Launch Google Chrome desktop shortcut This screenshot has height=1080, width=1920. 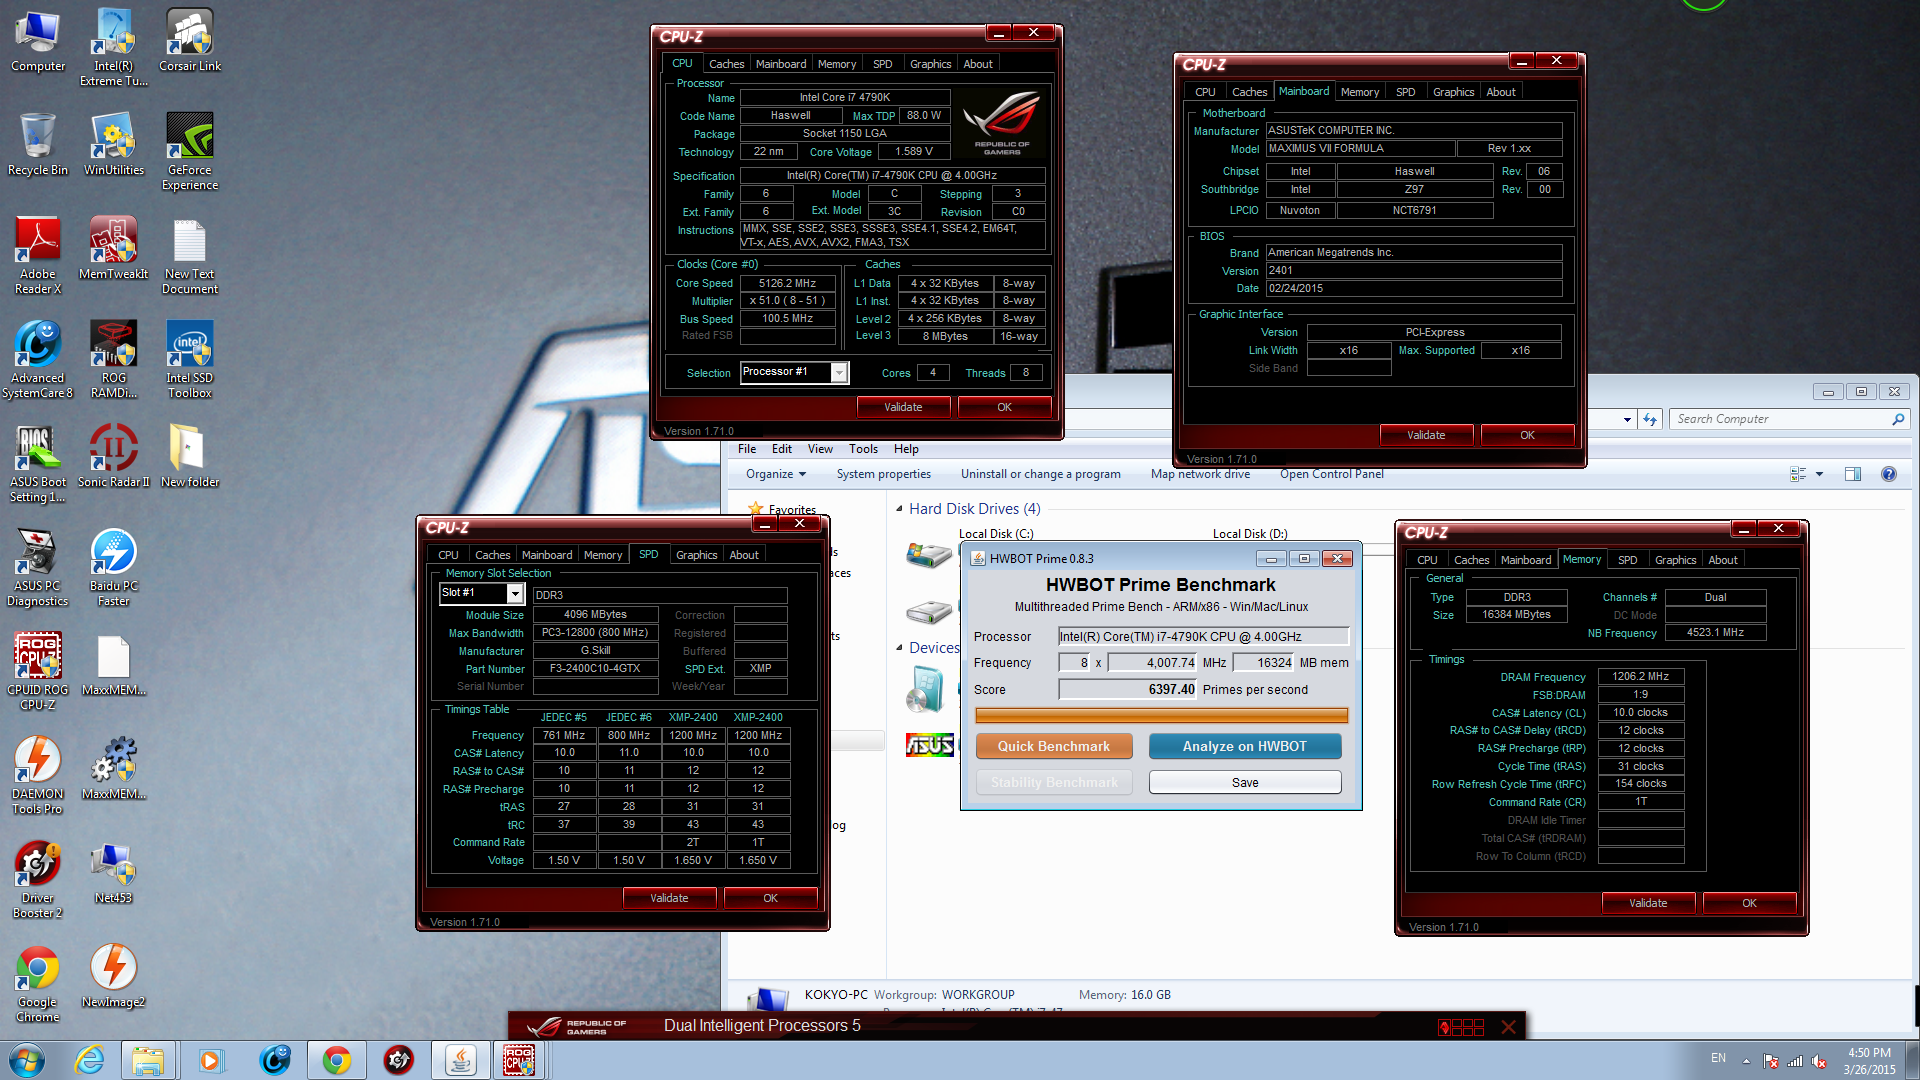[x=38, y=984]
